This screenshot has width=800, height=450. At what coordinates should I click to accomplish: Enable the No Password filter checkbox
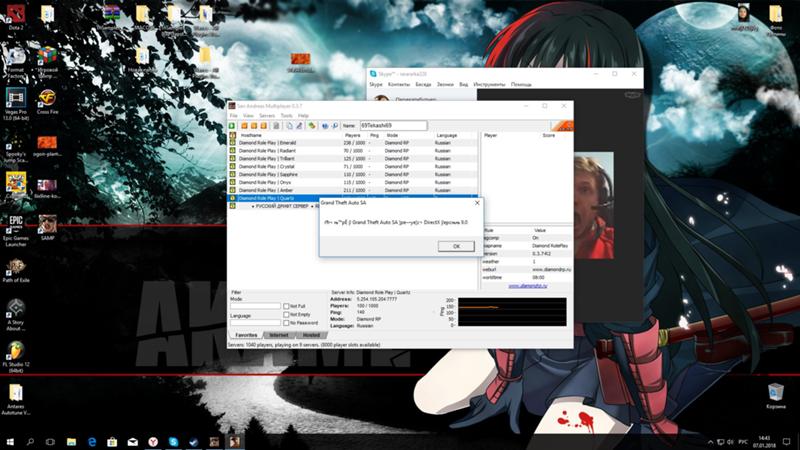286,323
